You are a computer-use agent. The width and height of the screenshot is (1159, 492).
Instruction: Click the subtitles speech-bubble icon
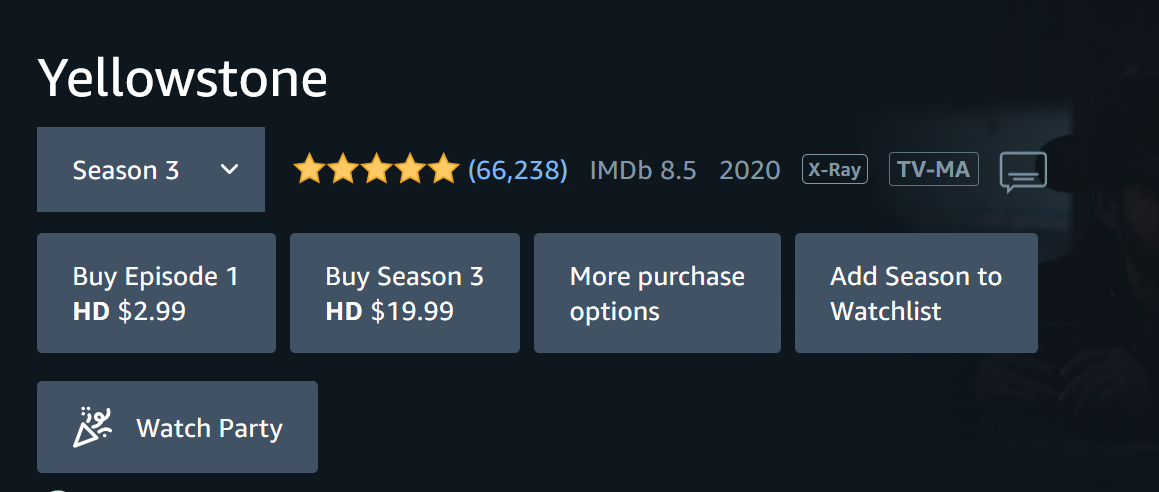coord(1023,172)
